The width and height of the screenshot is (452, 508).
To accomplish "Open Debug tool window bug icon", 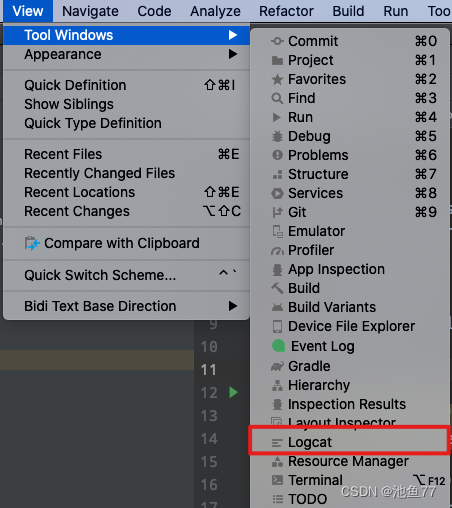I will click(x=277, y=136).
